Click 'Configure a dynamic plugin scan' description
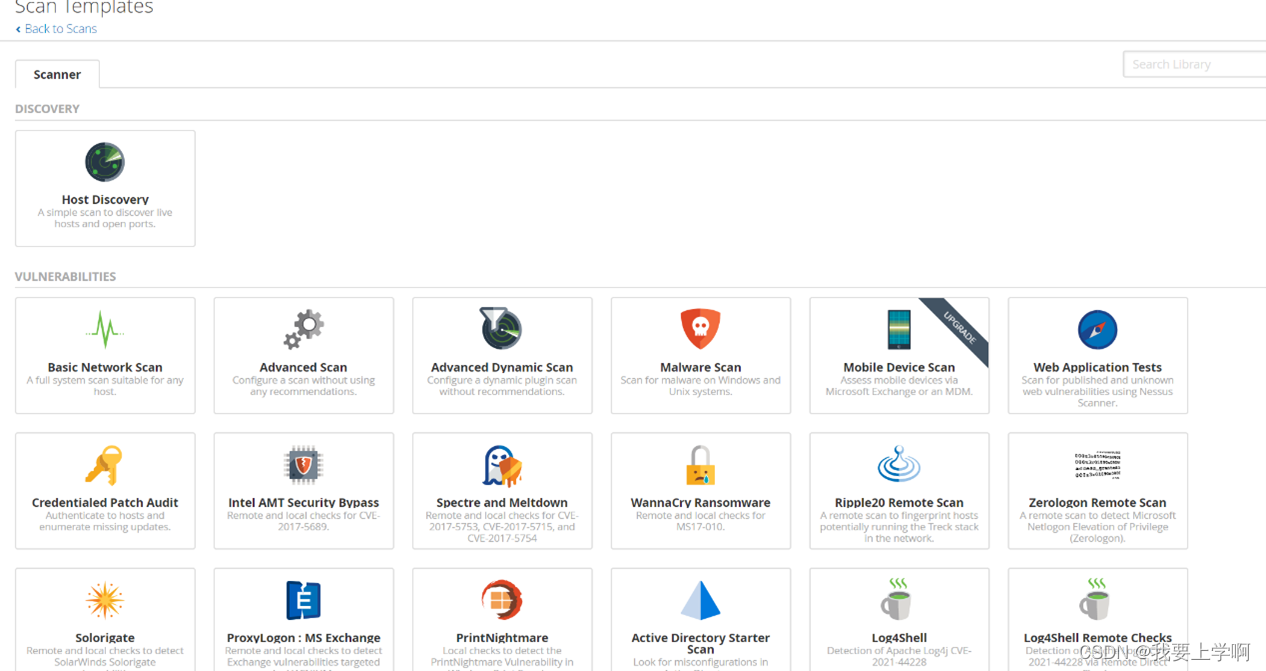1266x671 pixels. click(502, 386)
